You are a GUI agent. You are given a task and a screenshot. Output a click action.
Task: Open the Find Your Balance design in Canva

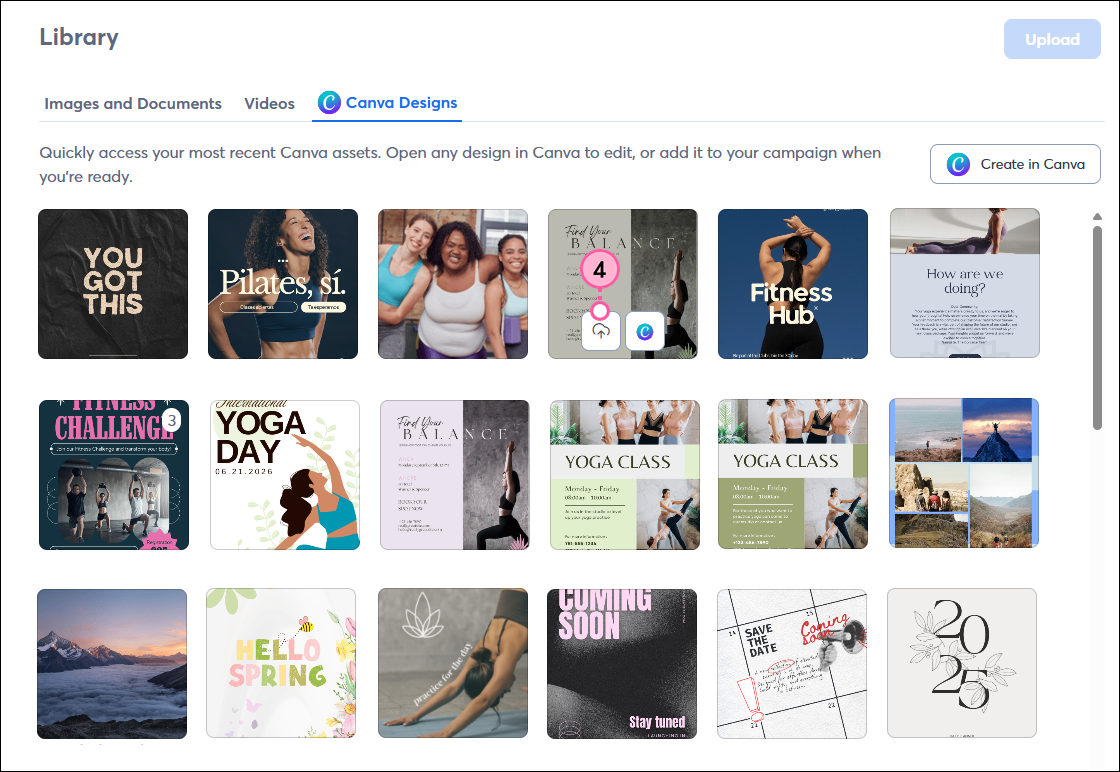(x=645, y=331)
